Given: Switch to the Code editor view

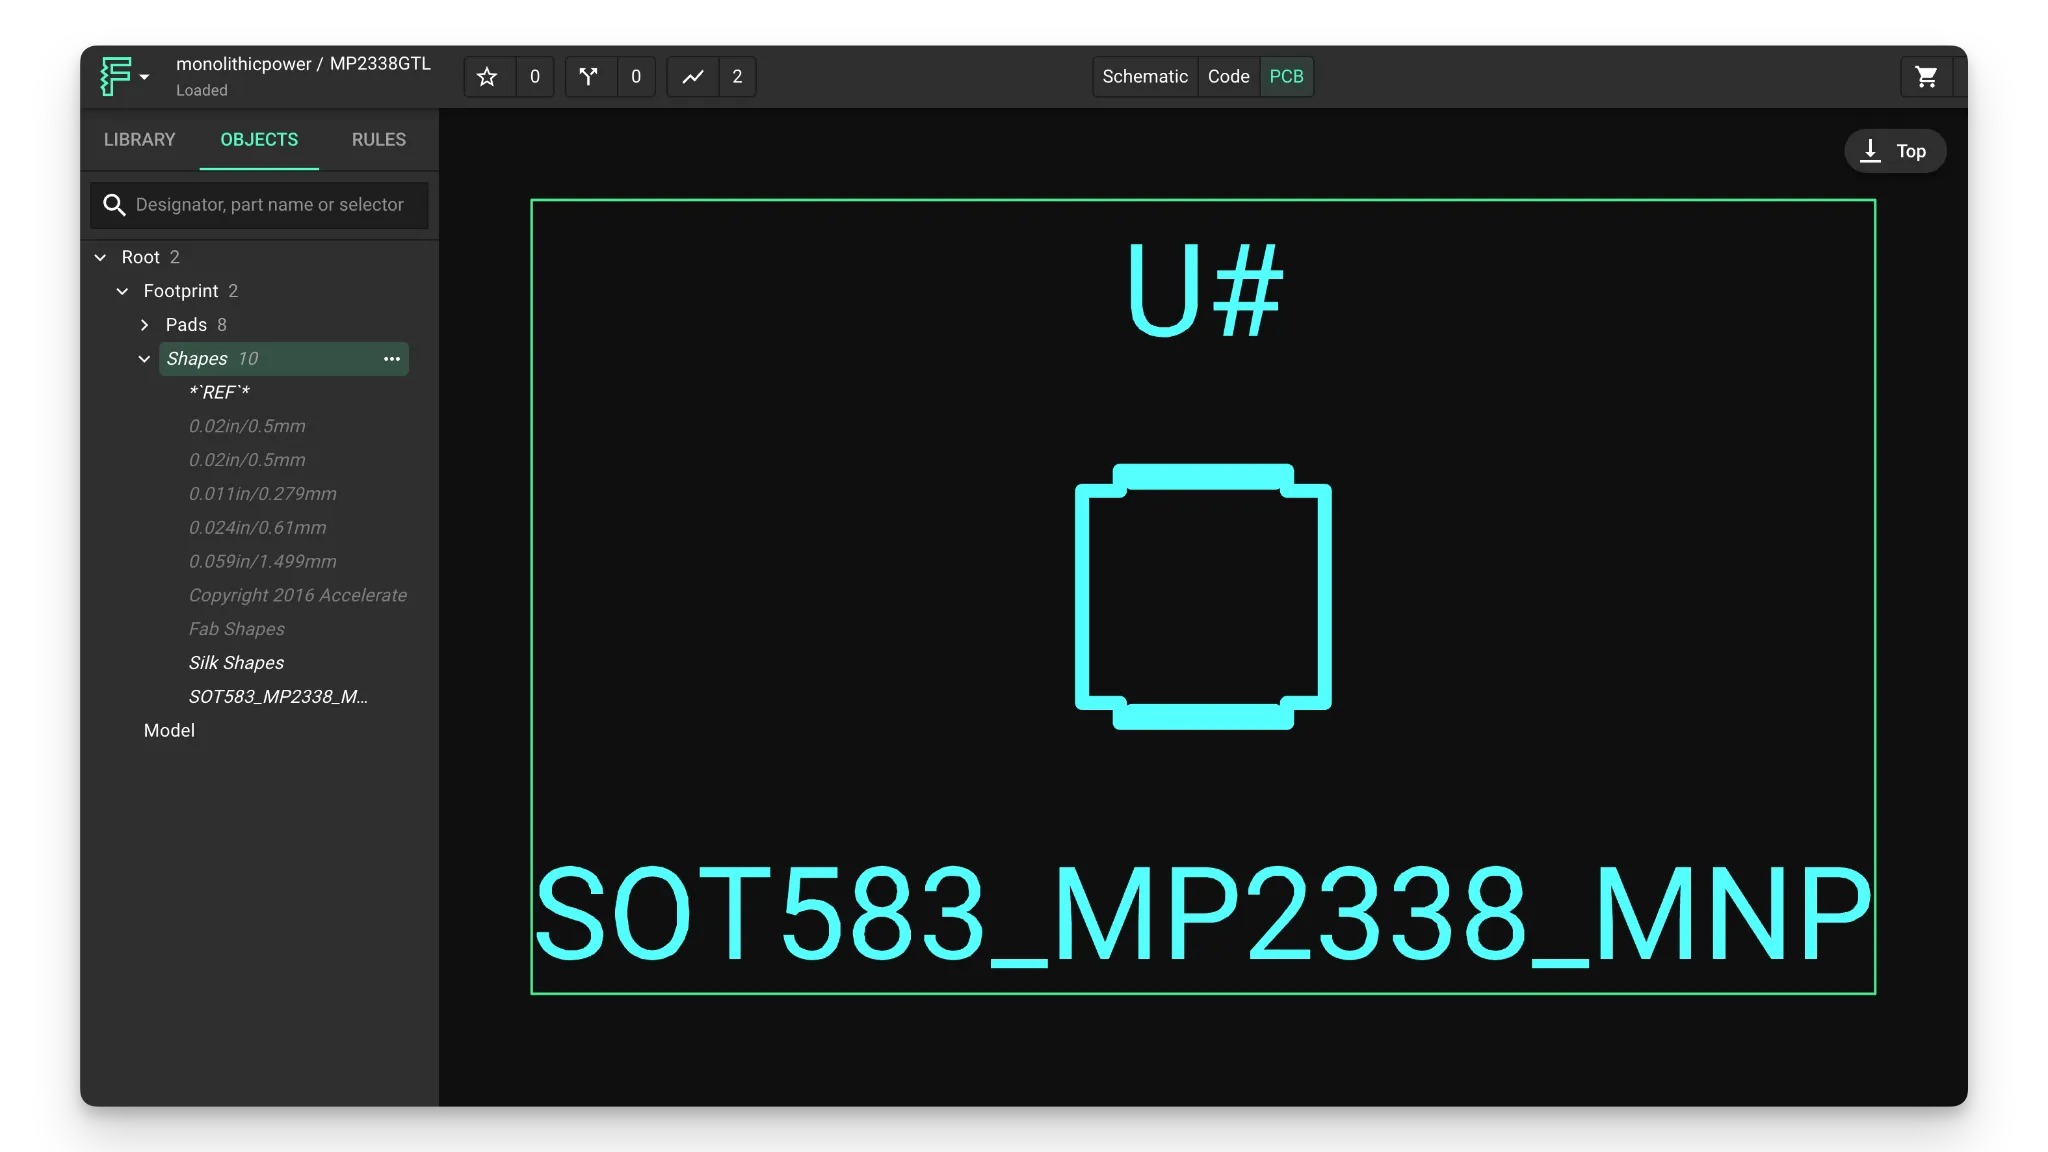Looking at the screenshot, I should point(1227,76).
